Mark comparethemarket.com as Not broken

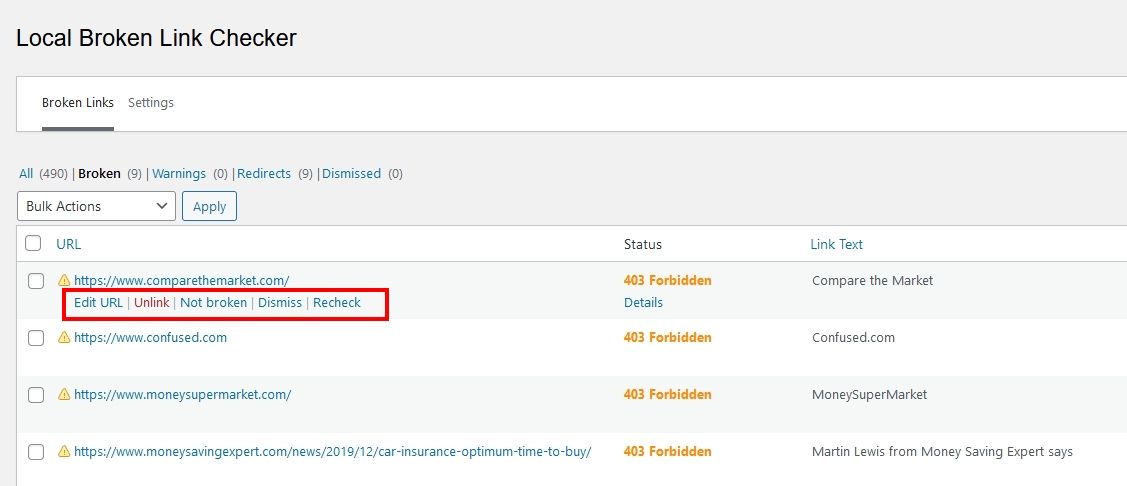213,303
